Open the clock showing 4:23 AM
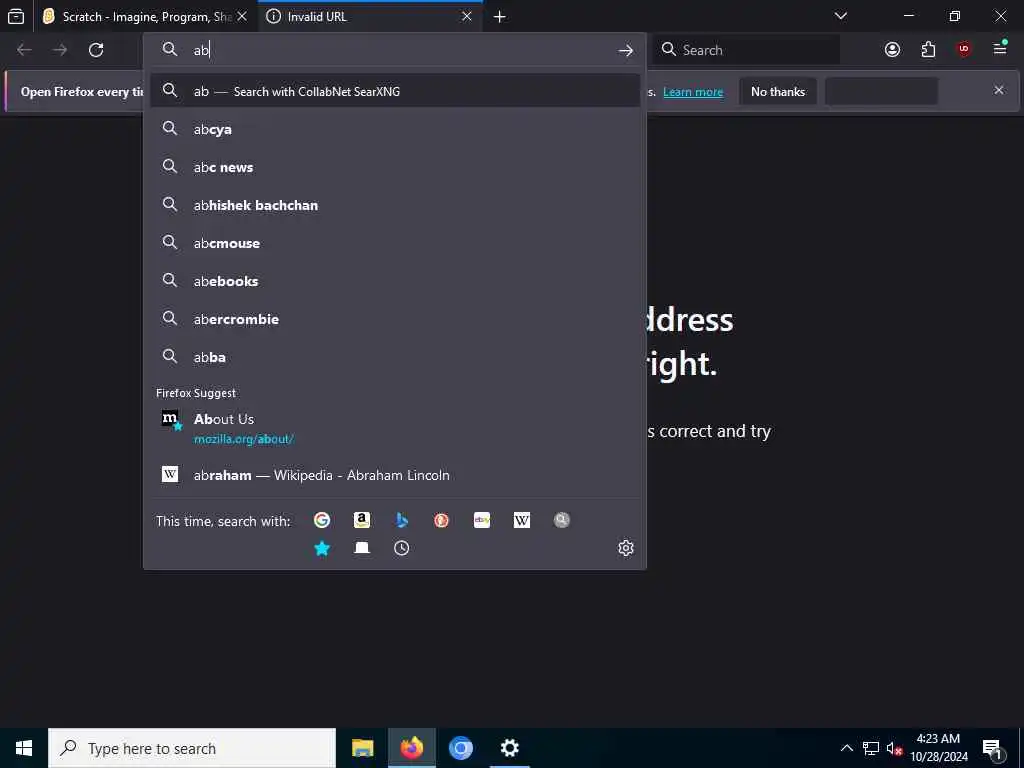This screenshot has height=768, width=1024. 938,748
